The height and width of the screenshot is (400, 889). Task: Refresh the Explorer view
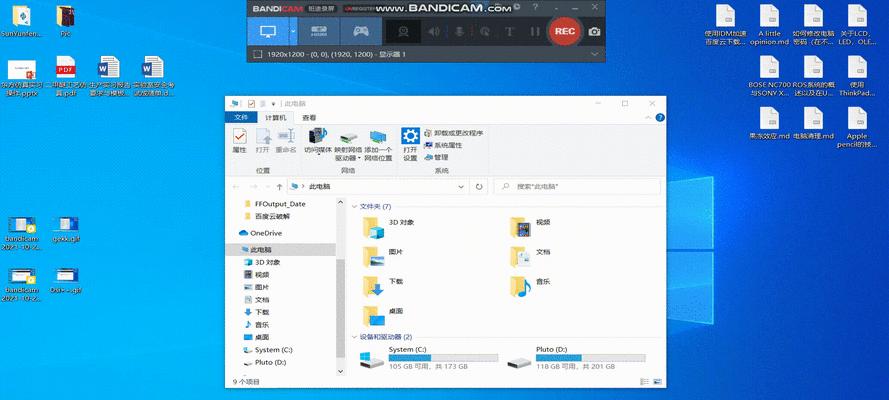point(479,186)
